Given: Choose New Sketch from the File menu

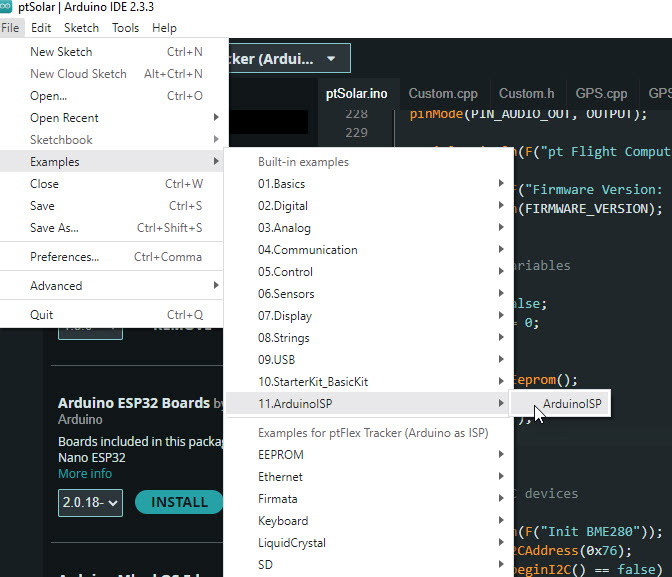Looking at the screenshot, I should pos(111,52).
